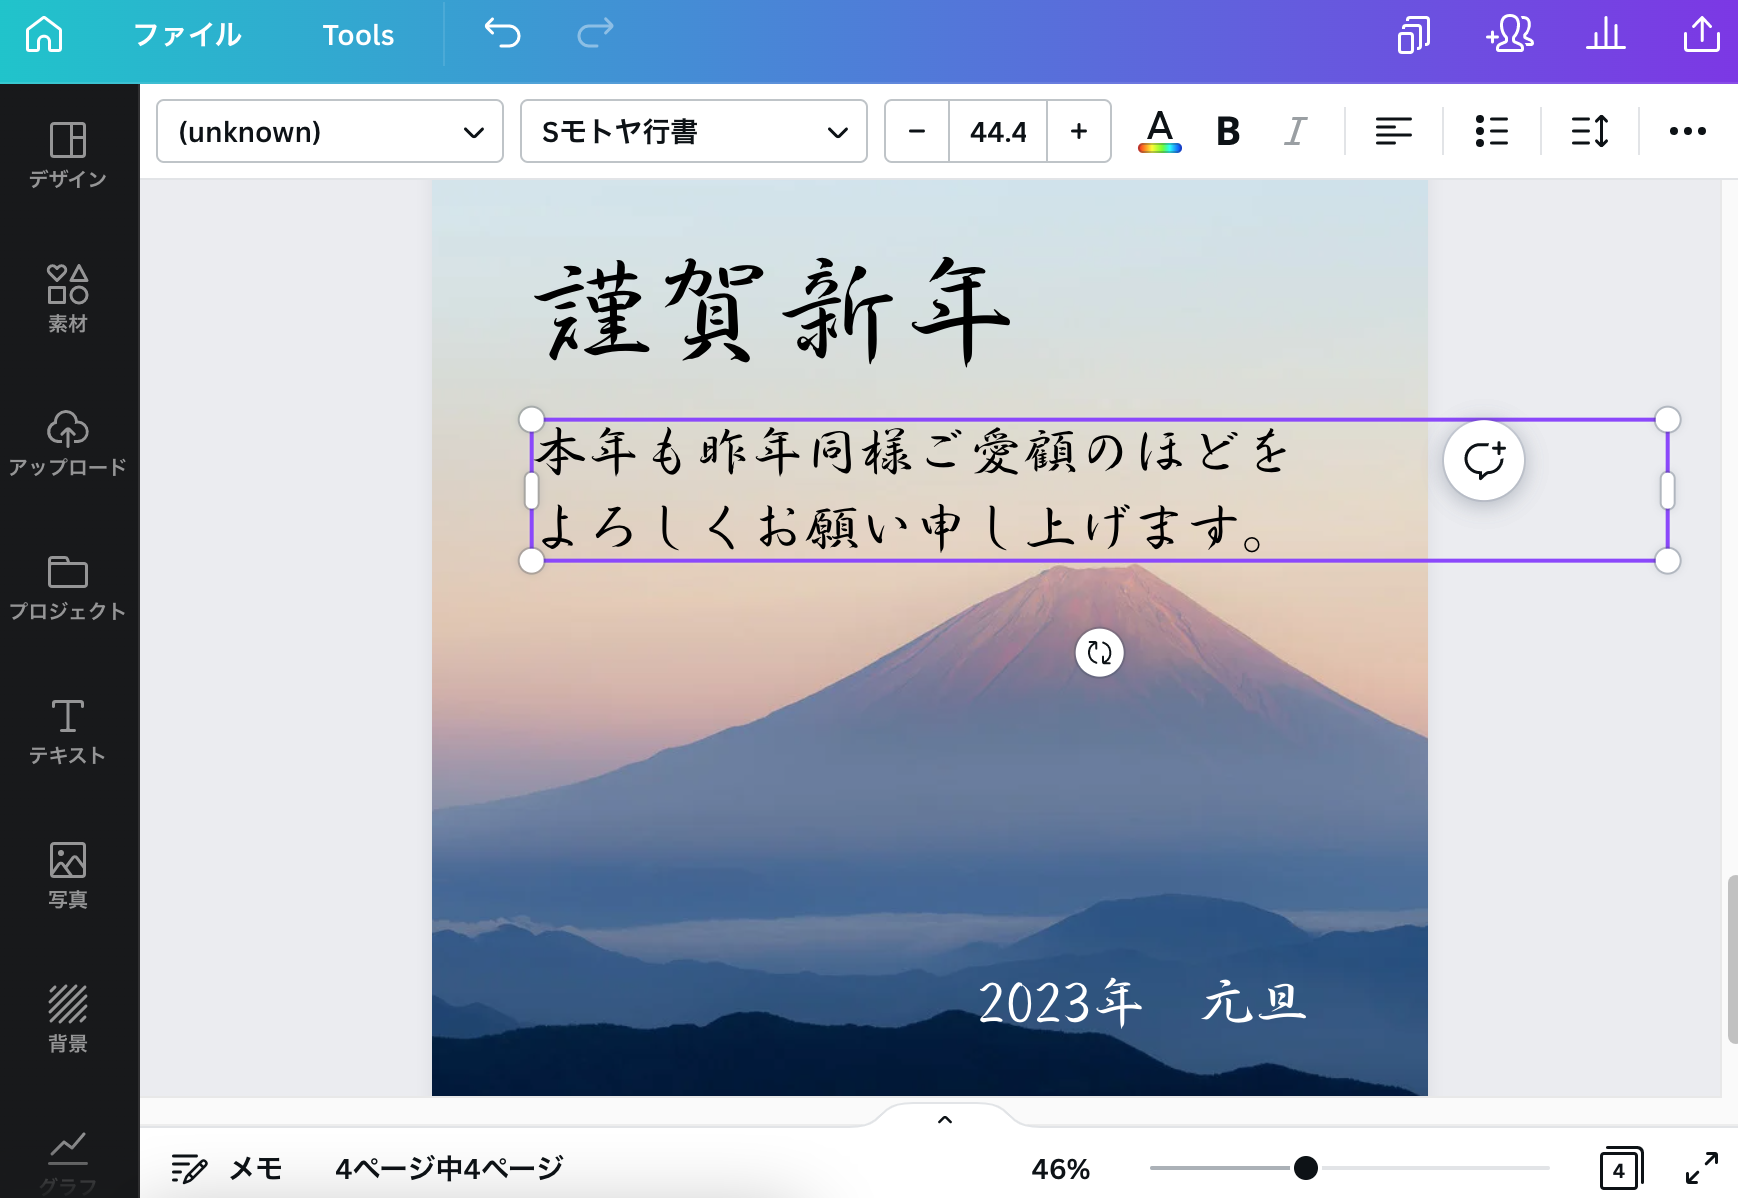The height and width of the screenshot is (1198, 1738).
Task: Click the canvas vertical scrollbar
Action: [1731, 960]
